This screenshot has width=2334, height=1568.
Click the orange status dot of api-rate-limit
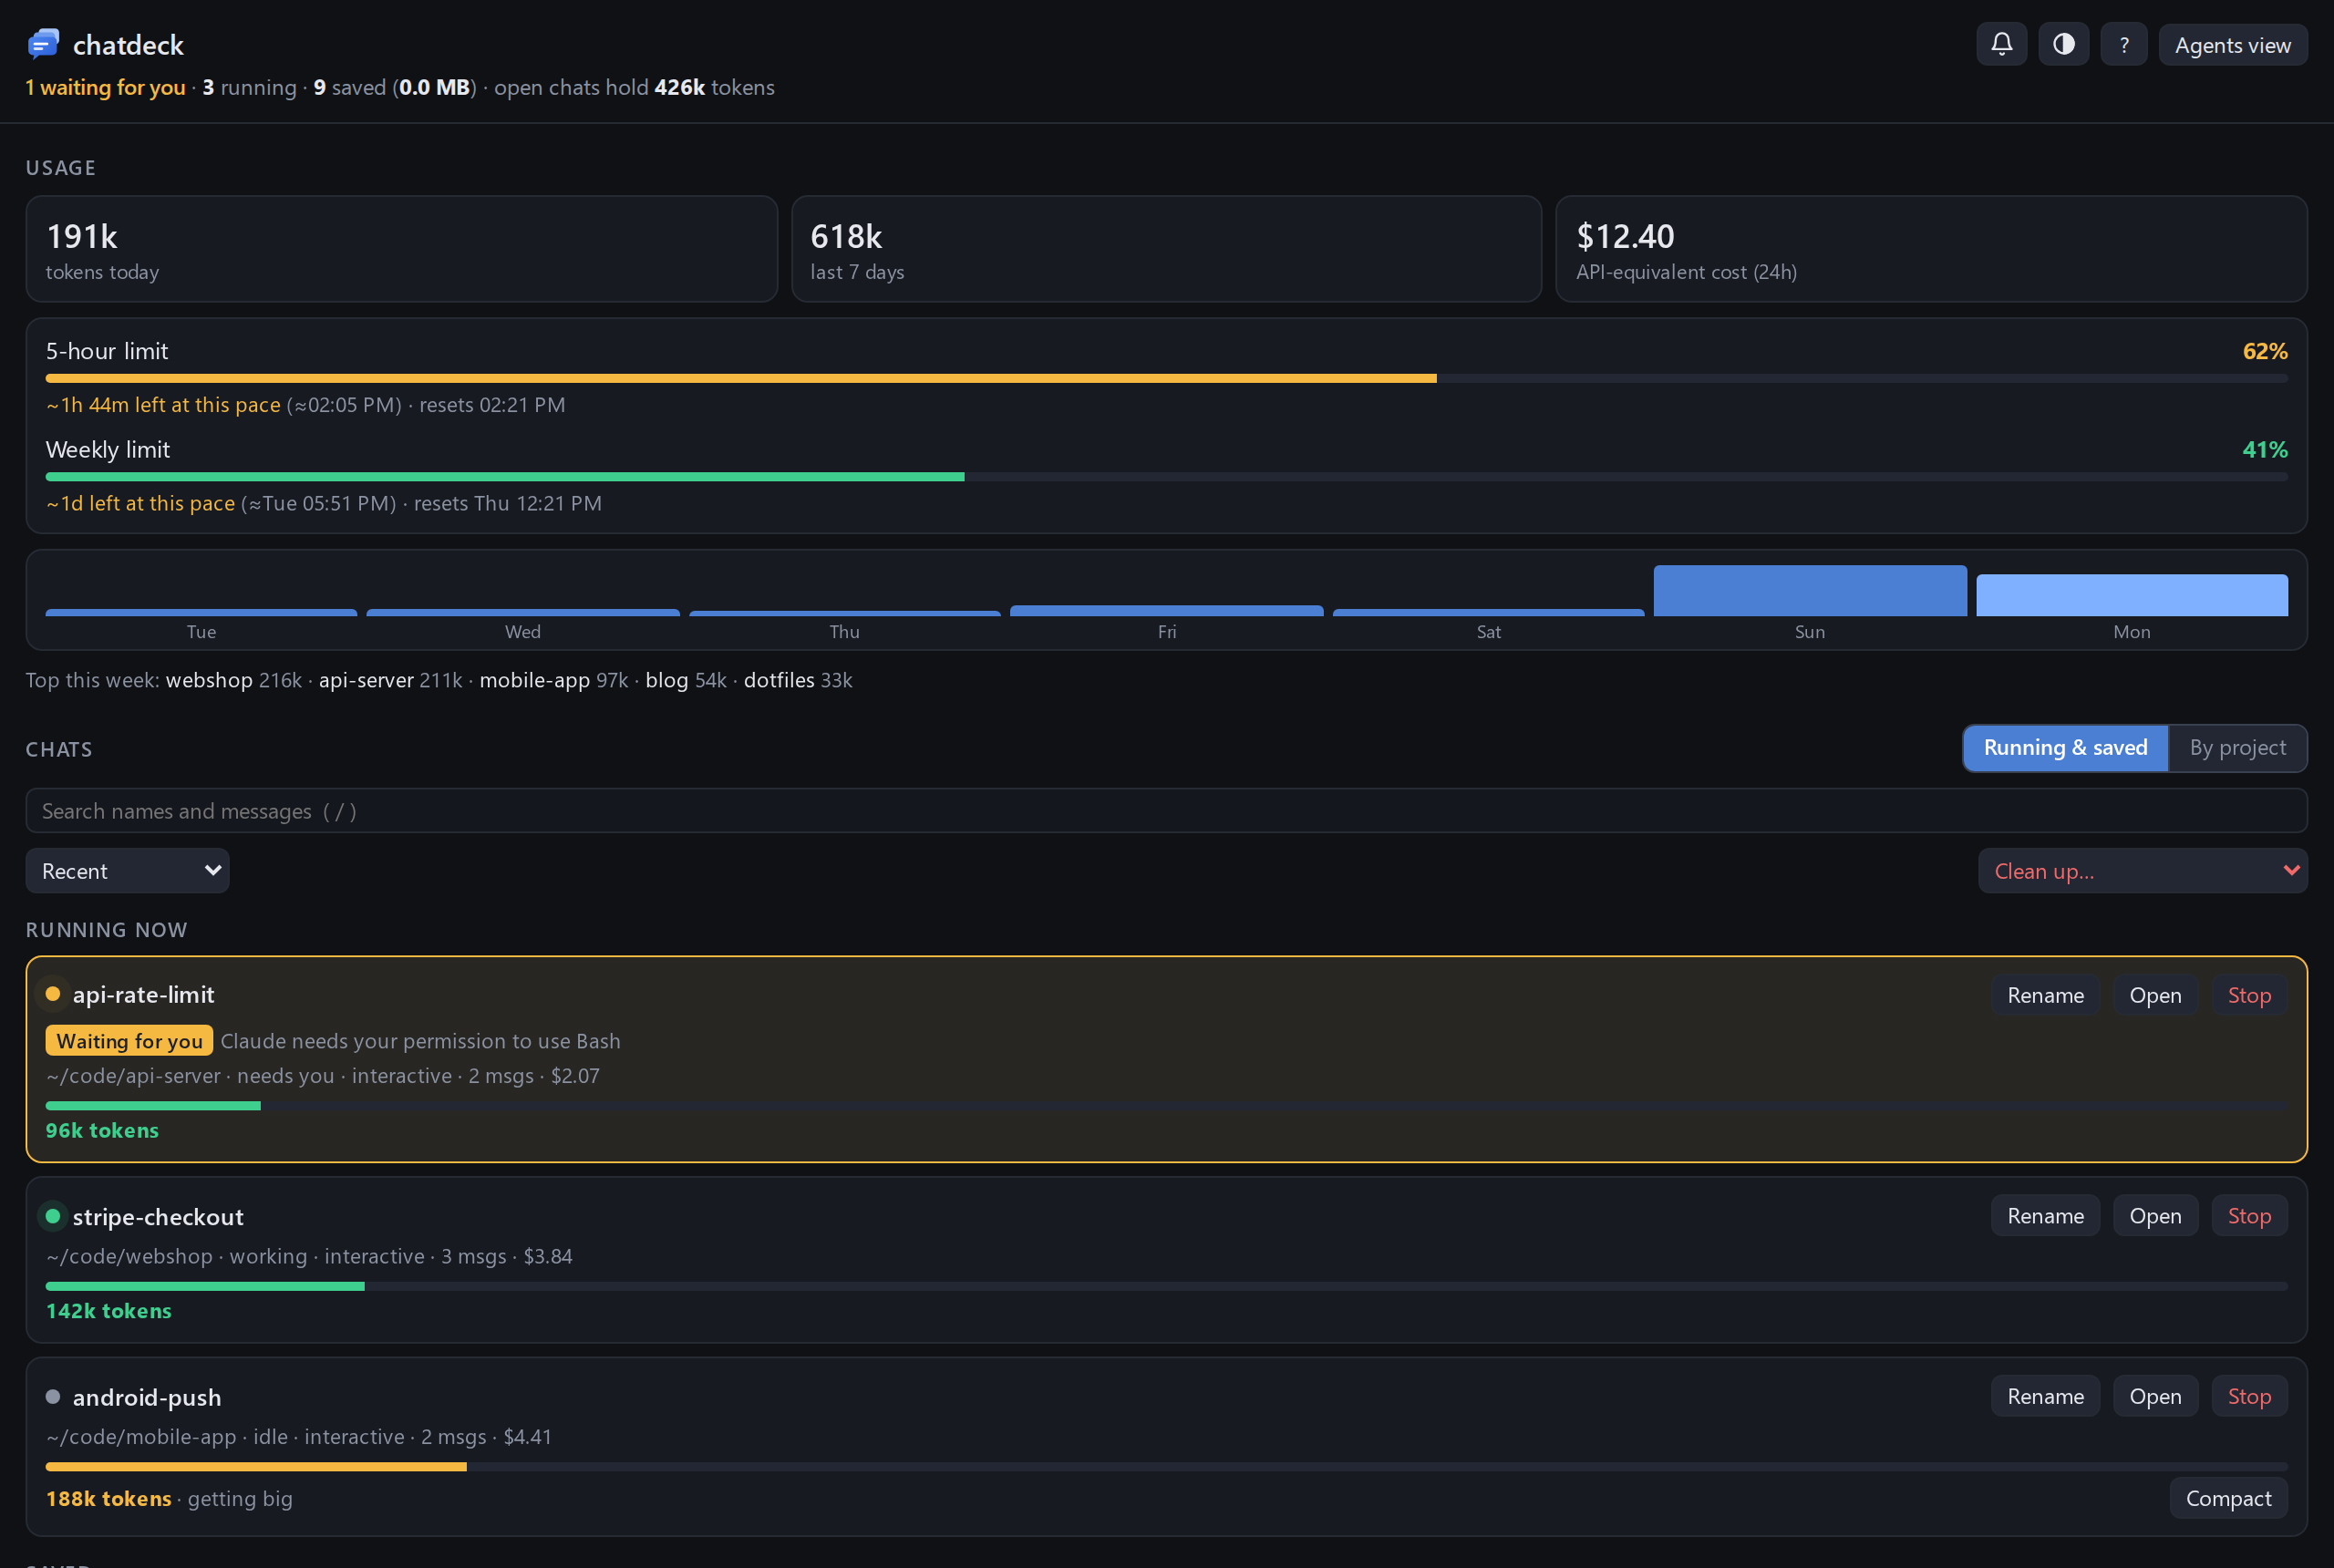[x=53, y=994]
